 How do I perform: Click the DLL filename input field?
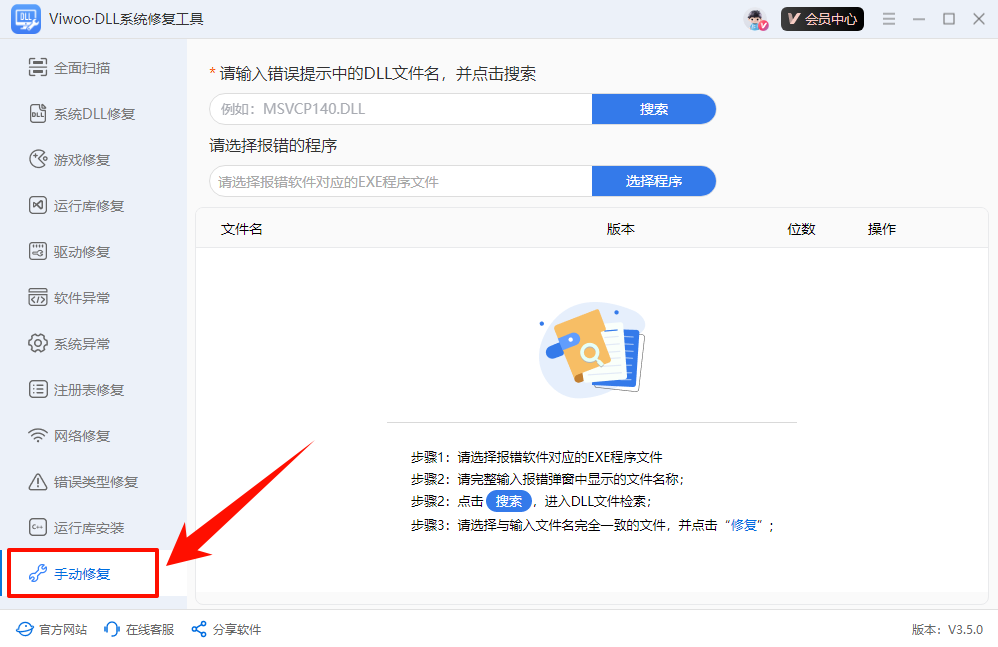pos(400,108)
